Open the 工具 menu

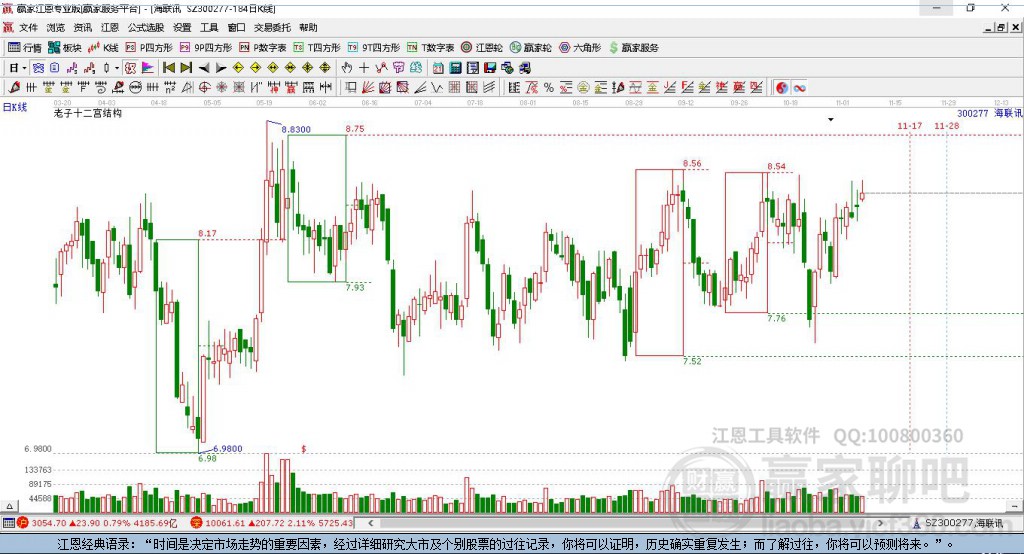(x=209, y=27)
